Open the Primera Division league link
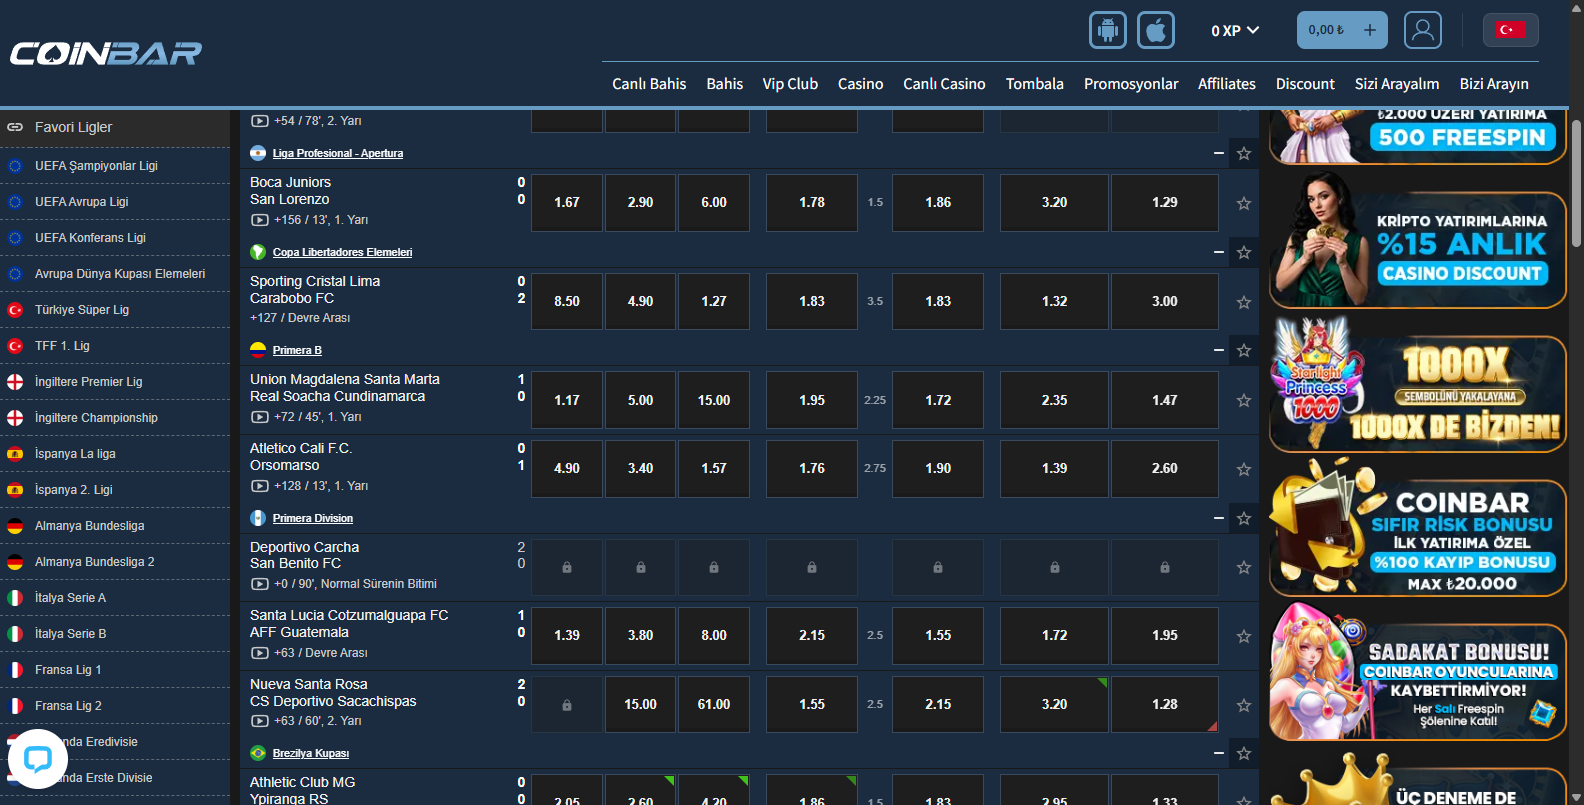Screen dimensions: 1584x805 coord(312,518)
